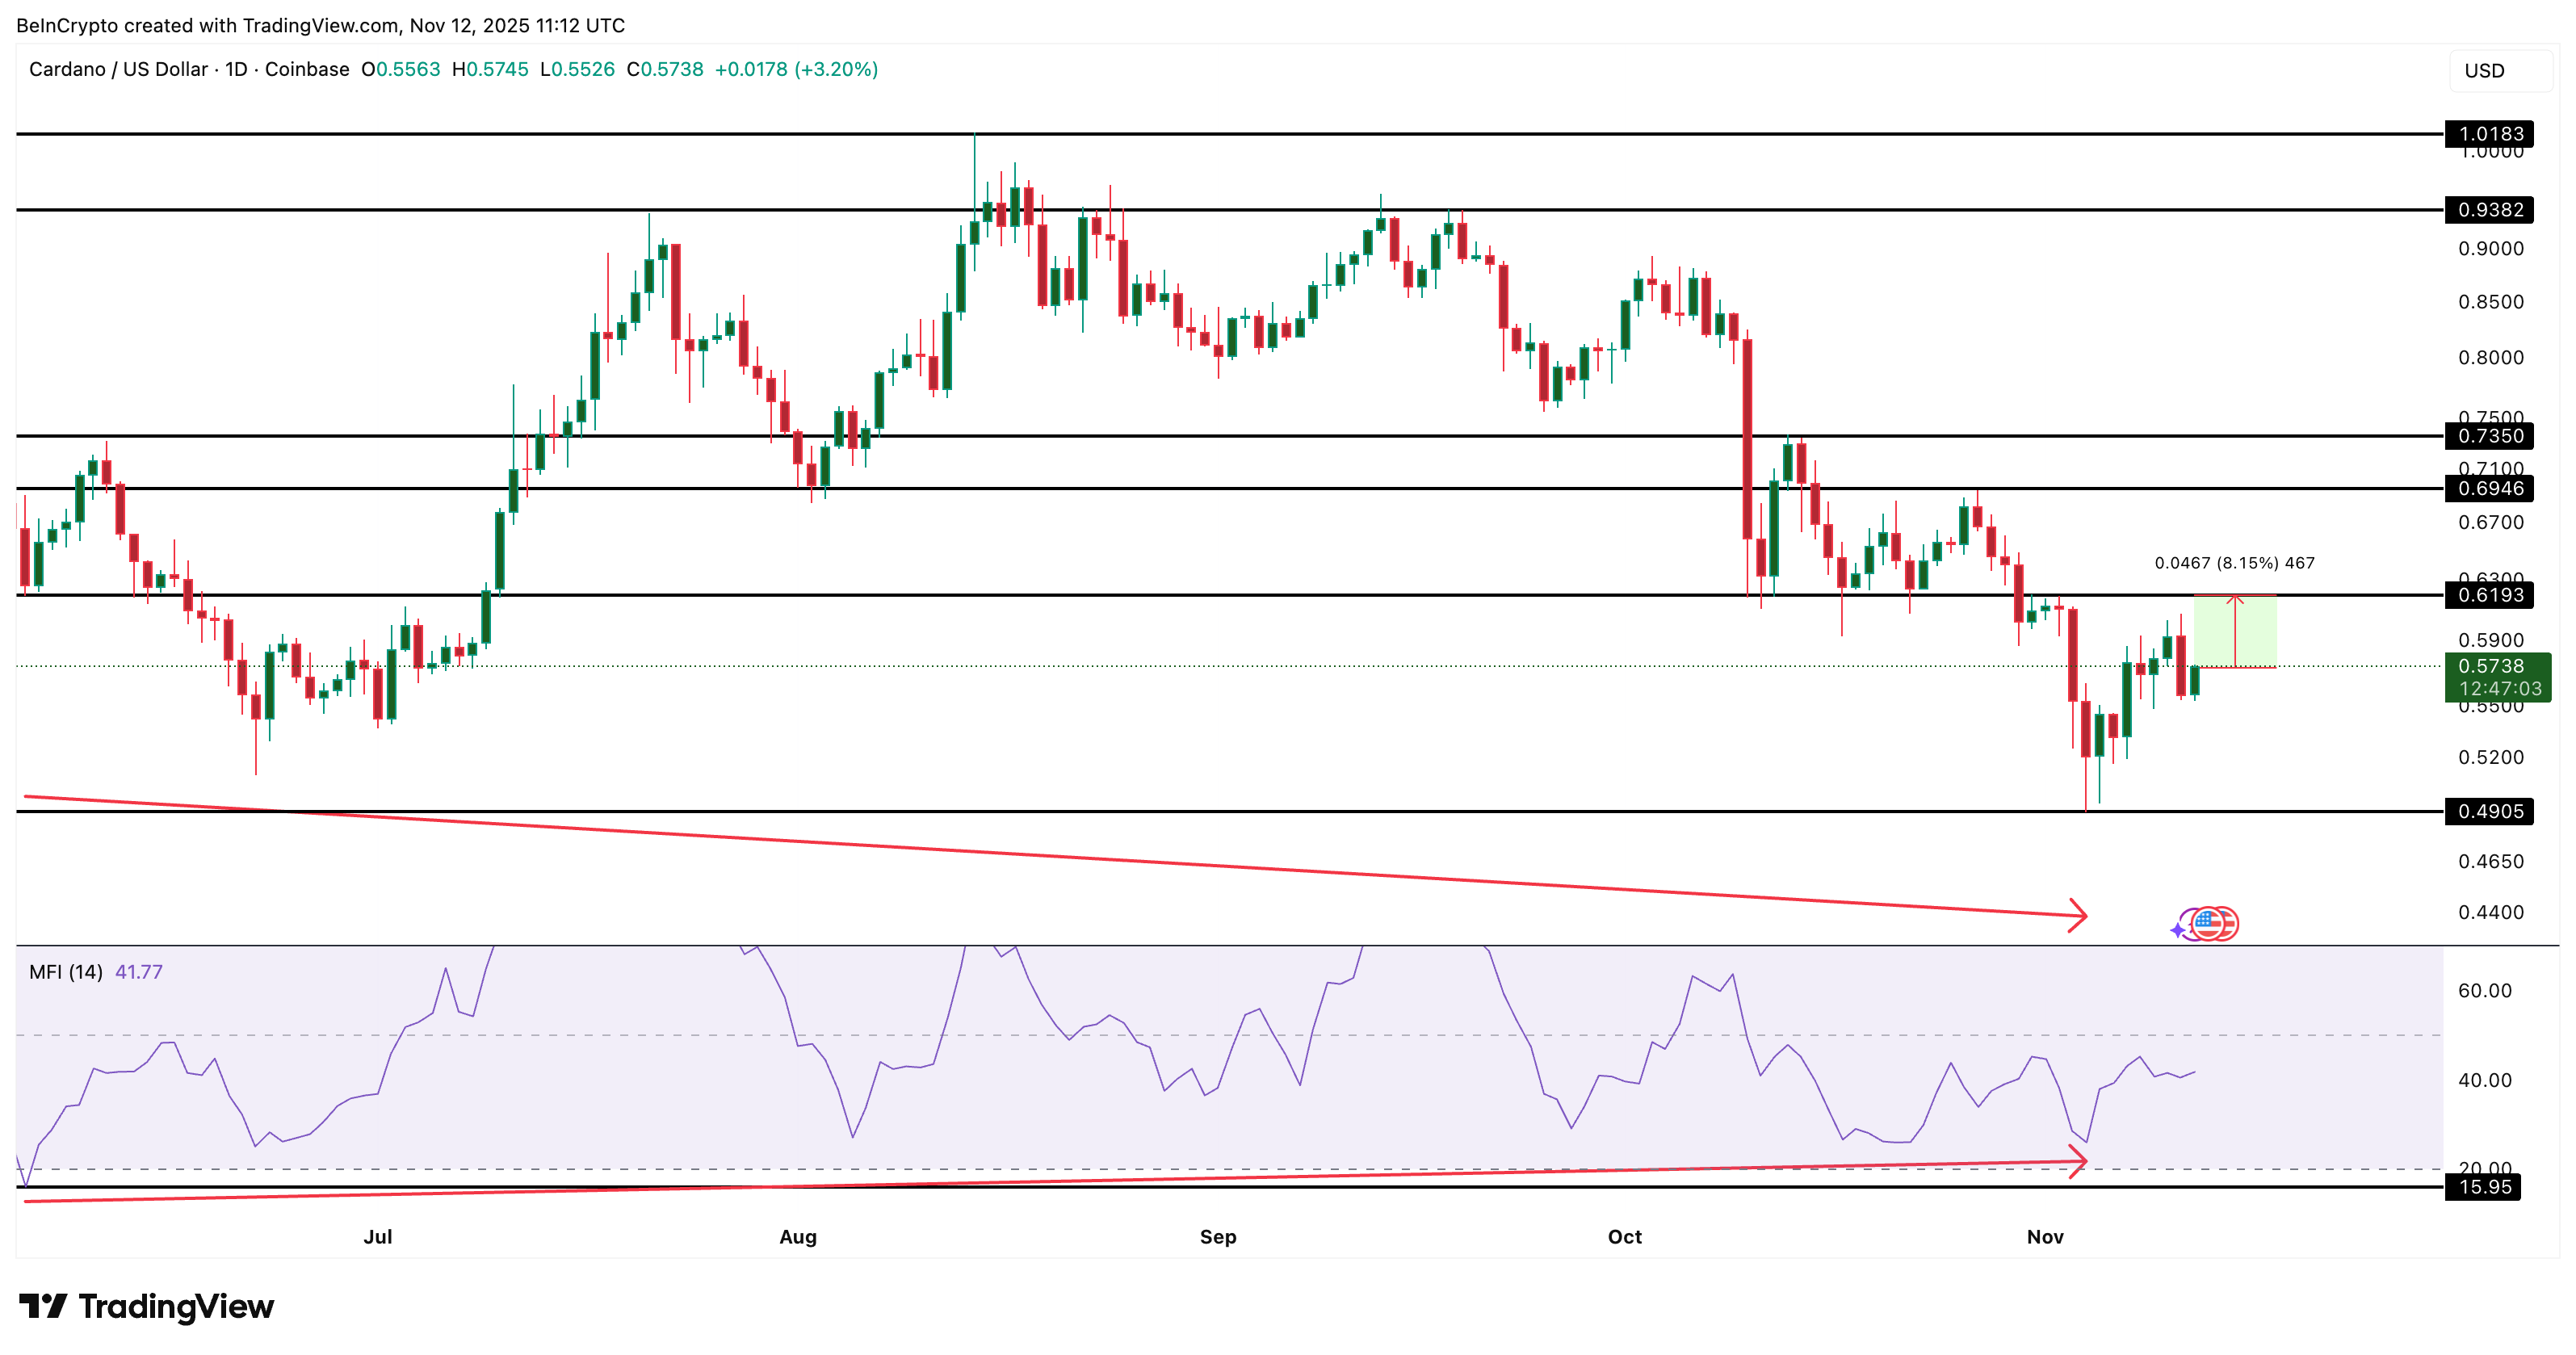Click the TradingView logo at bottom left
2576x1355 pixels.
tap(146, 1306)
